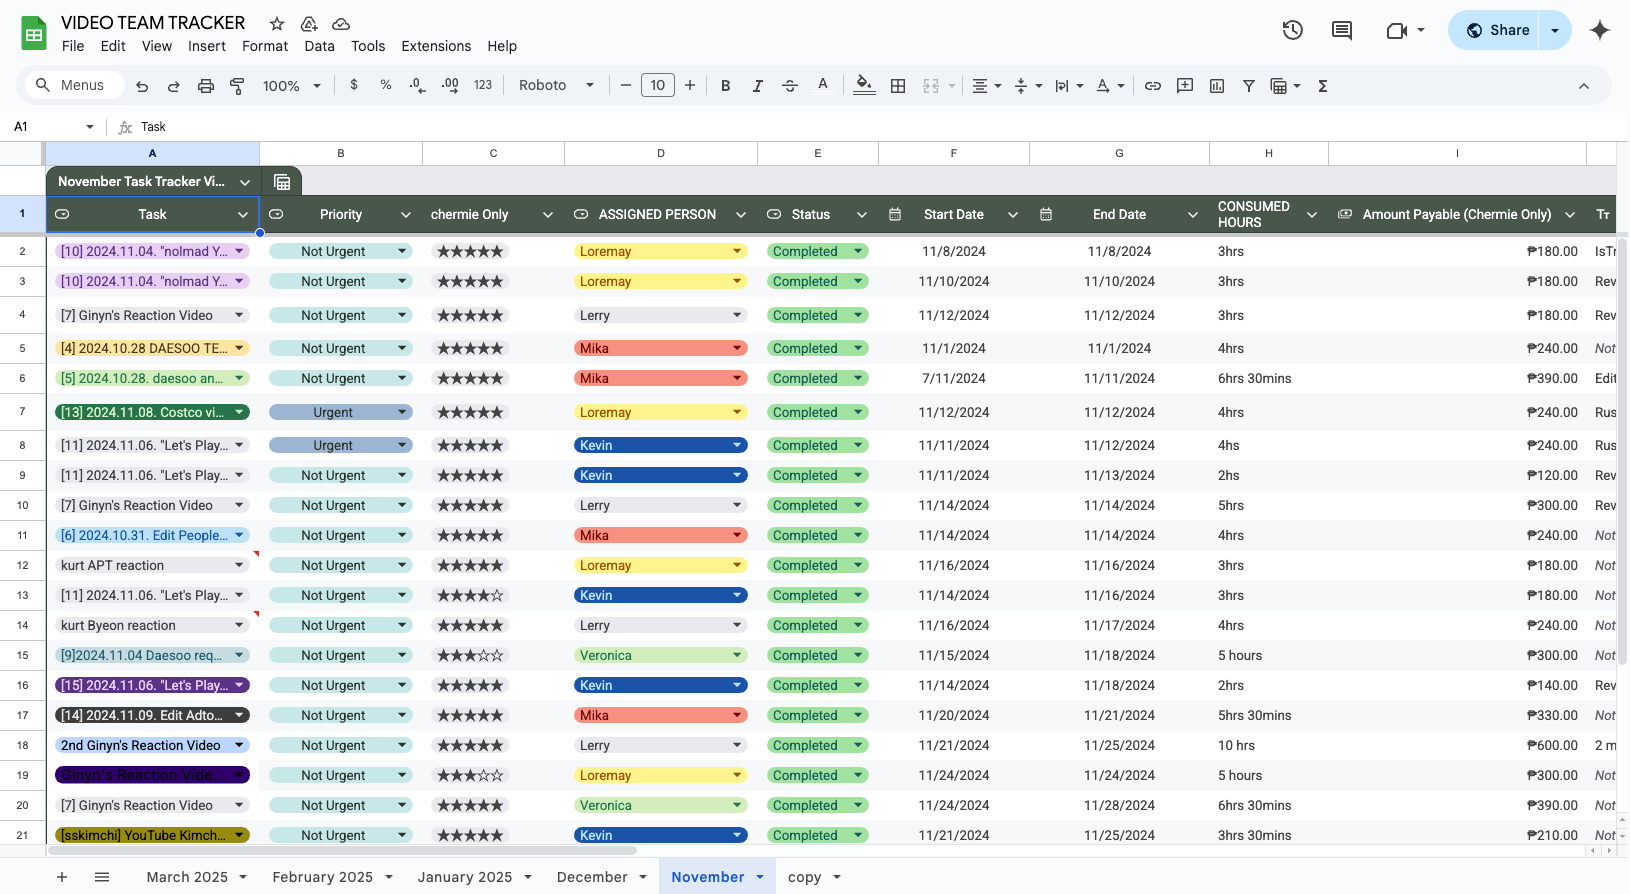
Task: Open the comments panel icon
Action: point(1342,30)
